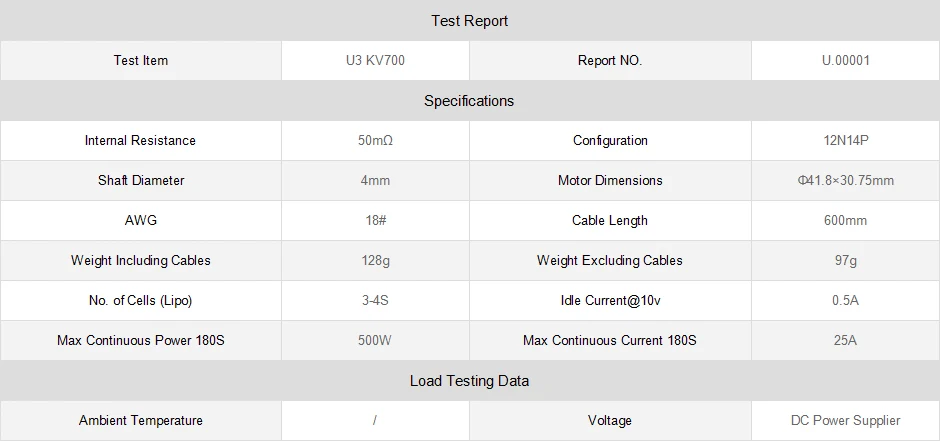Click the Shaft Diameter label
The width and height of the screenshot is (940, 441).
[x=141, y=180]
